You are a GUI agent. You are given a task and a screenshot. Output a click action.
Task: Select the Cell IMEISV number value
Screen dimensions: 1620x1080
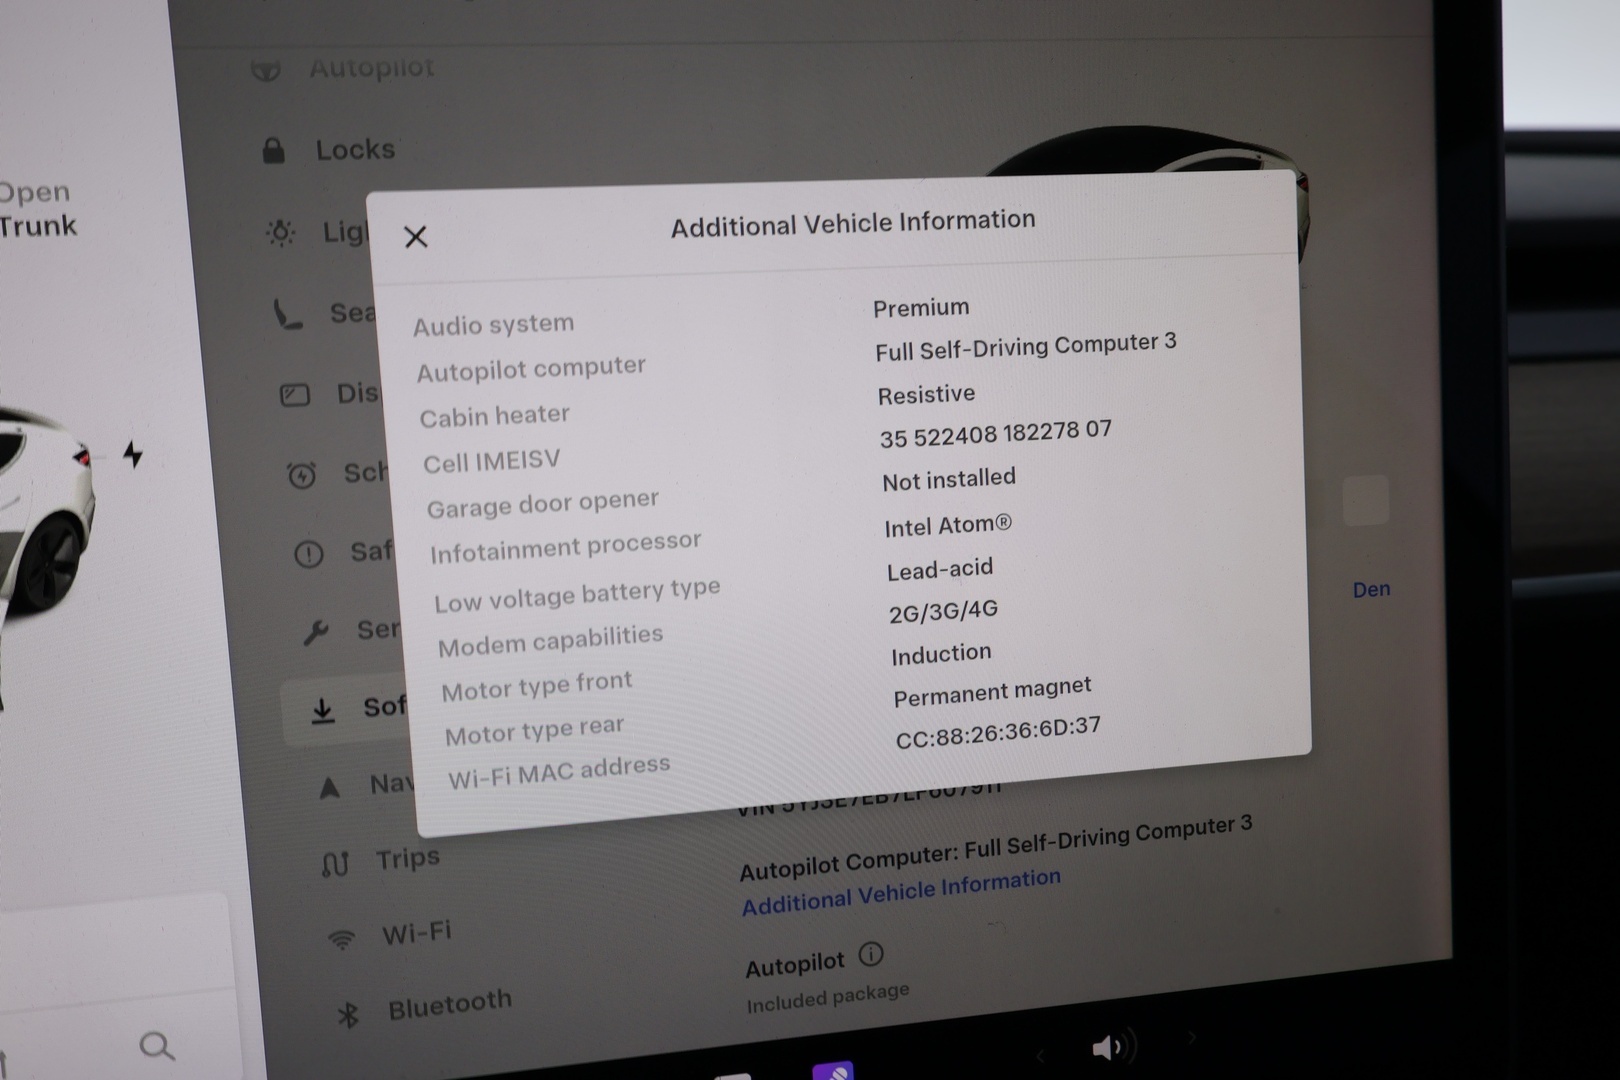coord(995,434)
